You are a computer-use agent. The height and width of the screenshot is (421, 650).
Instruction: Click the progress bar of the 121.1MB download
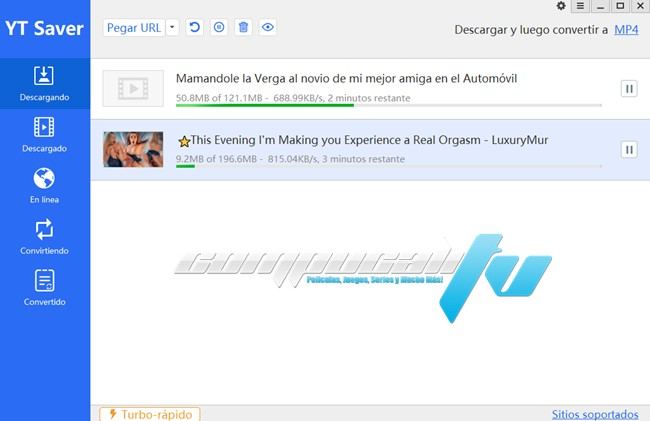(388, 105)
